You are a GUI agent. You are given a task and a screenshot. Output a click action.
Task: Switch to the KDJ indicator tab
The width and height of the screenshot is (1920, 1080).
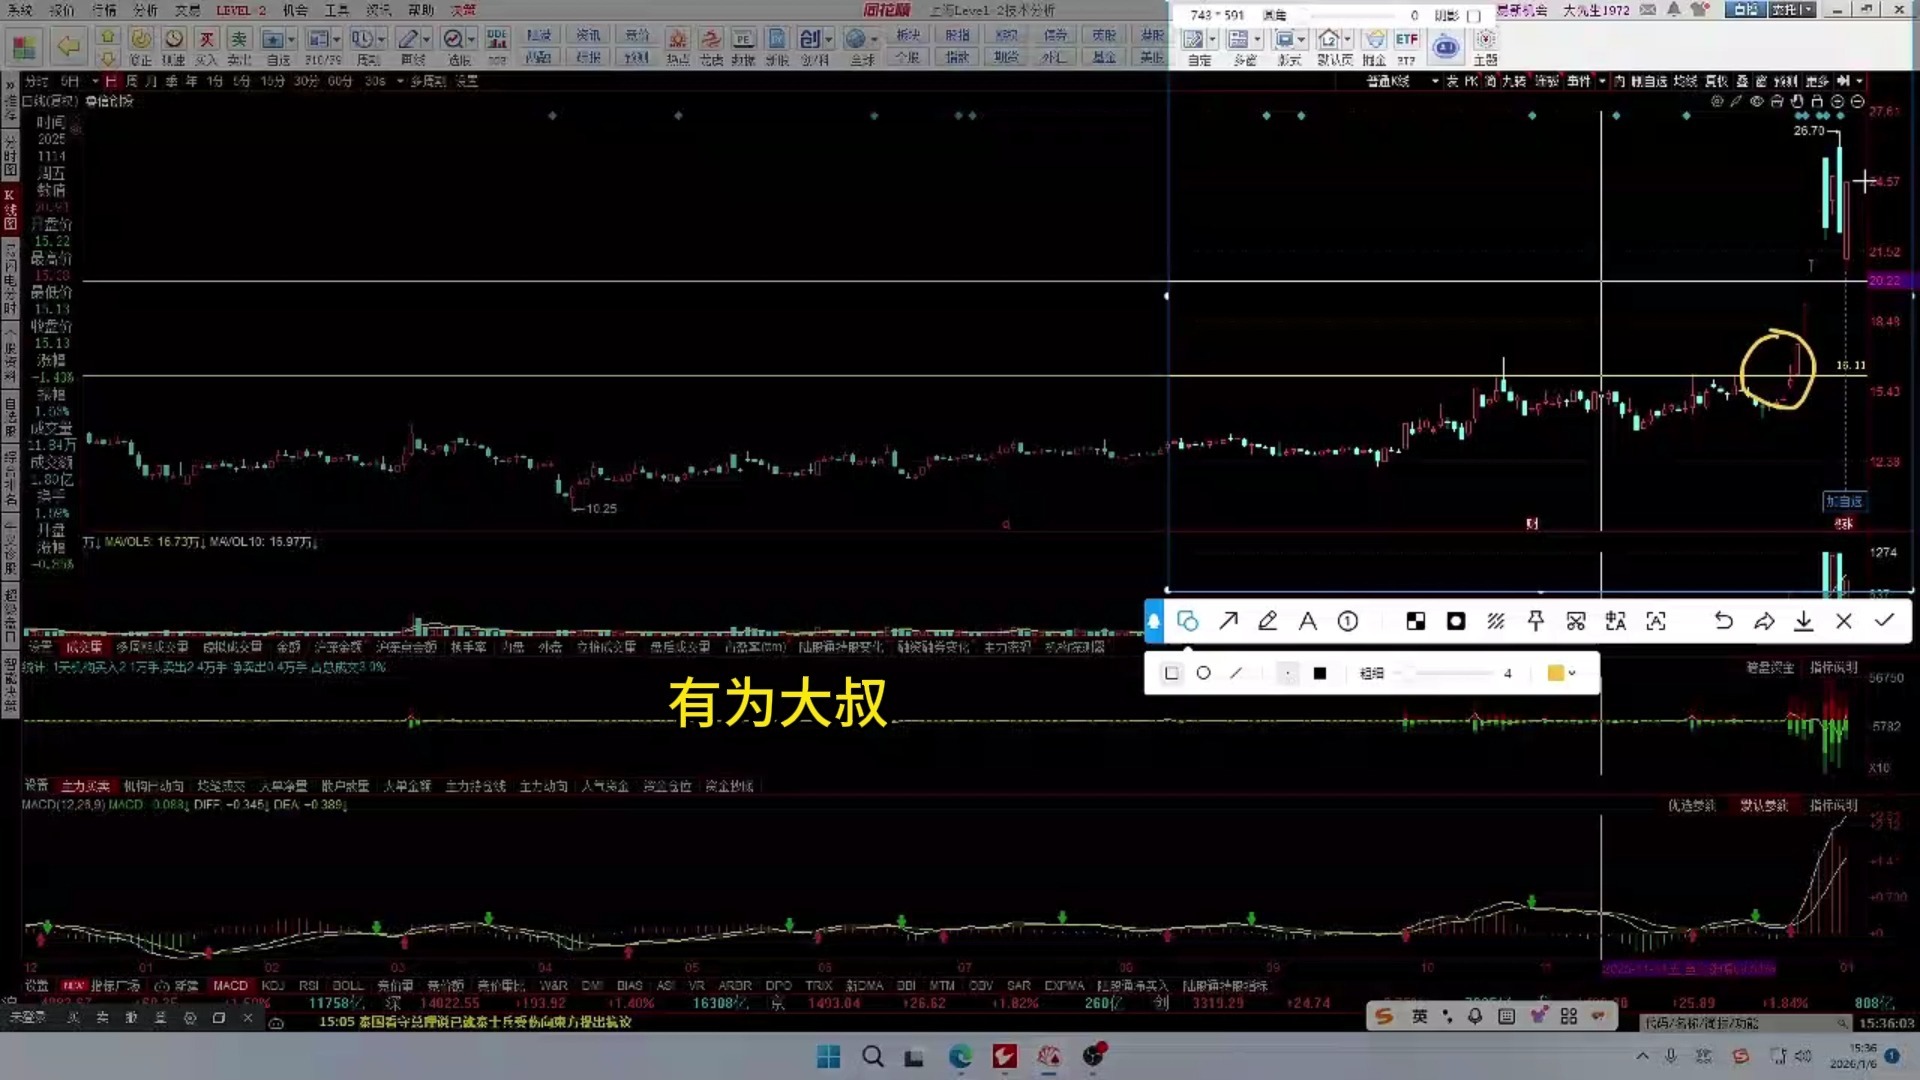[272, 986]
